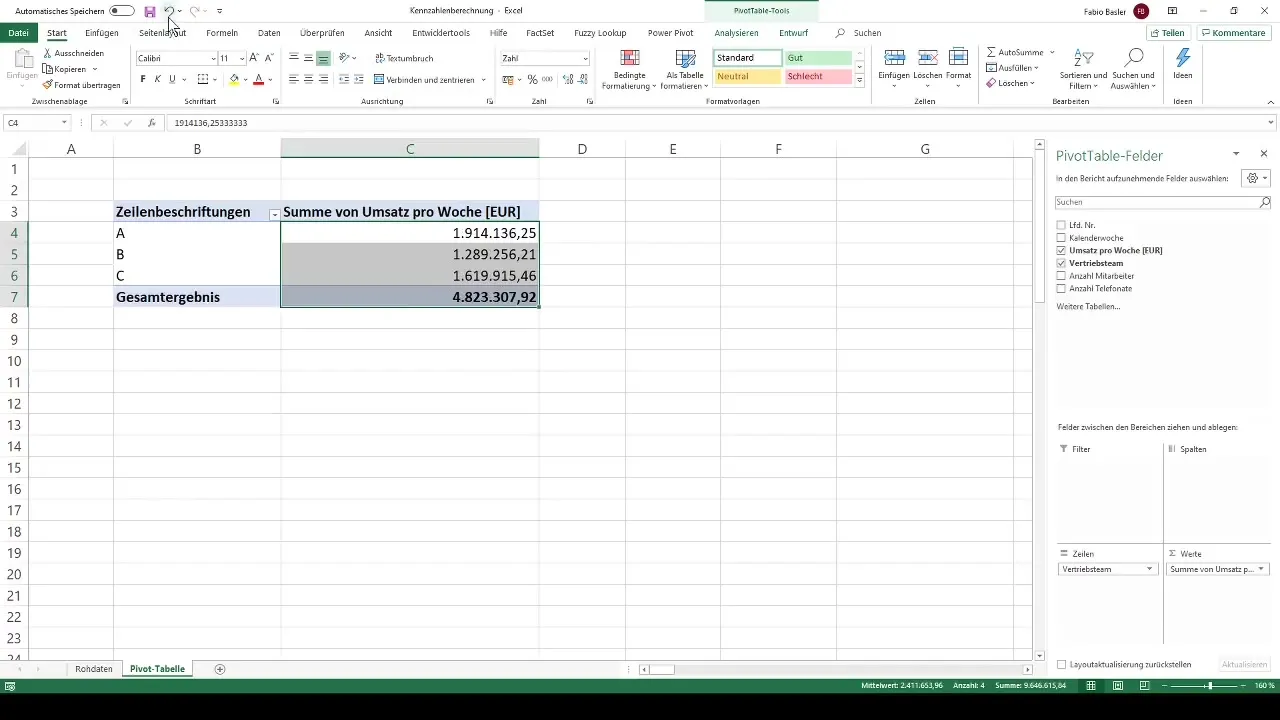This screenshot has height=720, width=1280.
Task: Open the Zahl number format dropdown
Action: (x=585, y=59)
